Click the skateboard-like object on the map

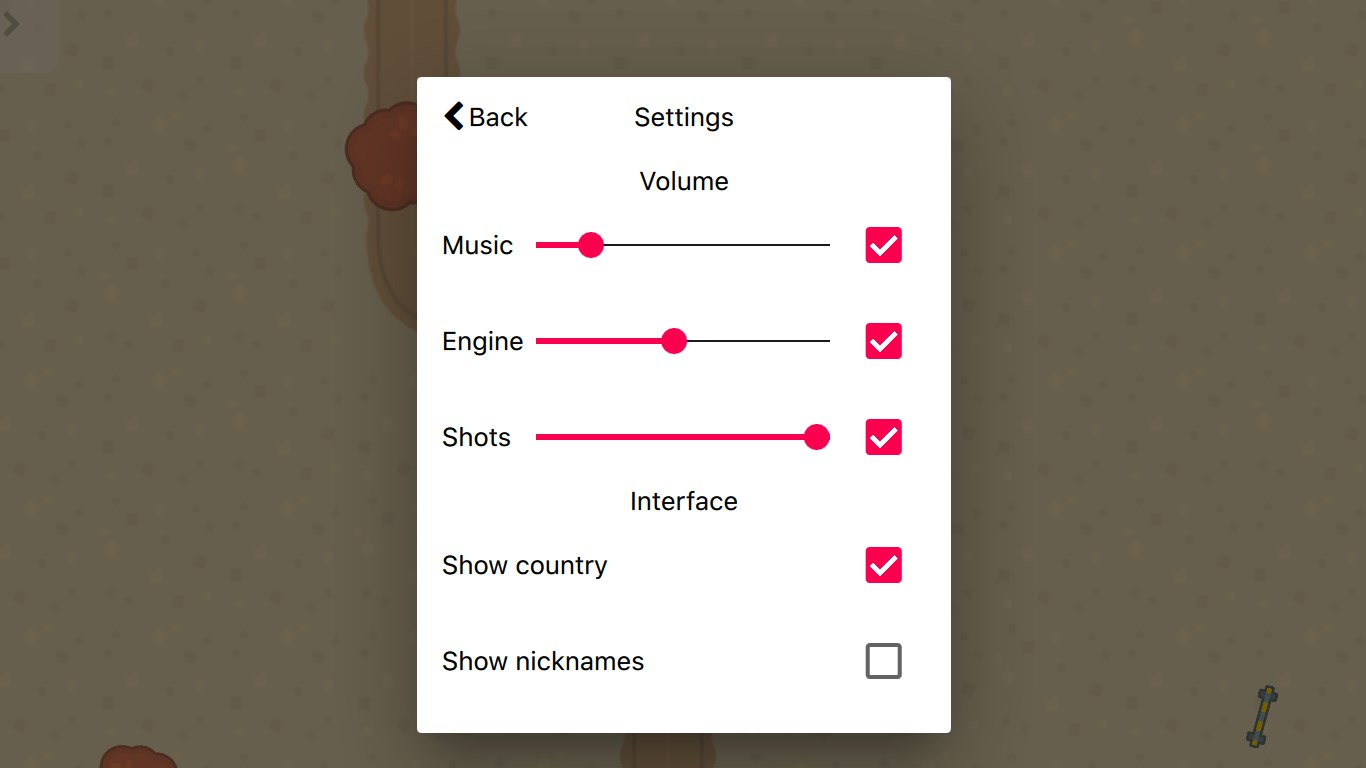click(x=1263, y=716)
